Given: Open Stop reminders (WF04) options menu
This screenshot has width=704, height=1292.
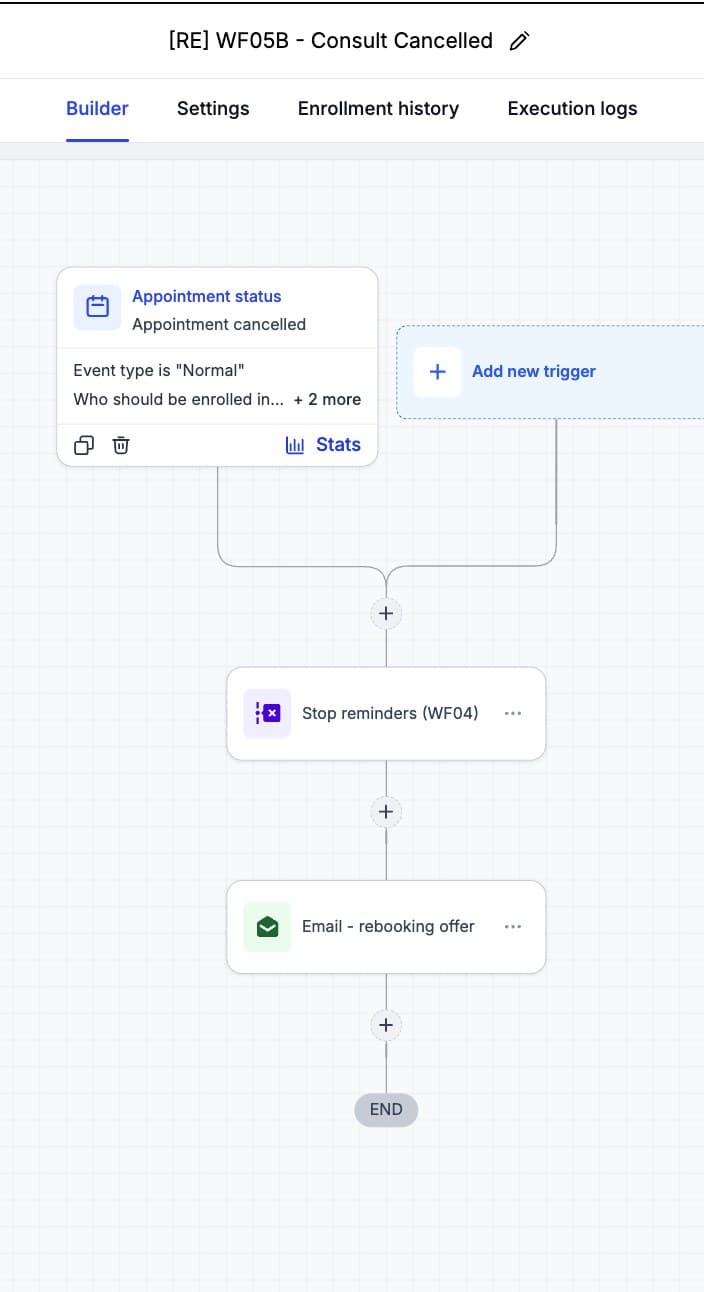Looking at the screenshot, I should (x=513, y=713).
